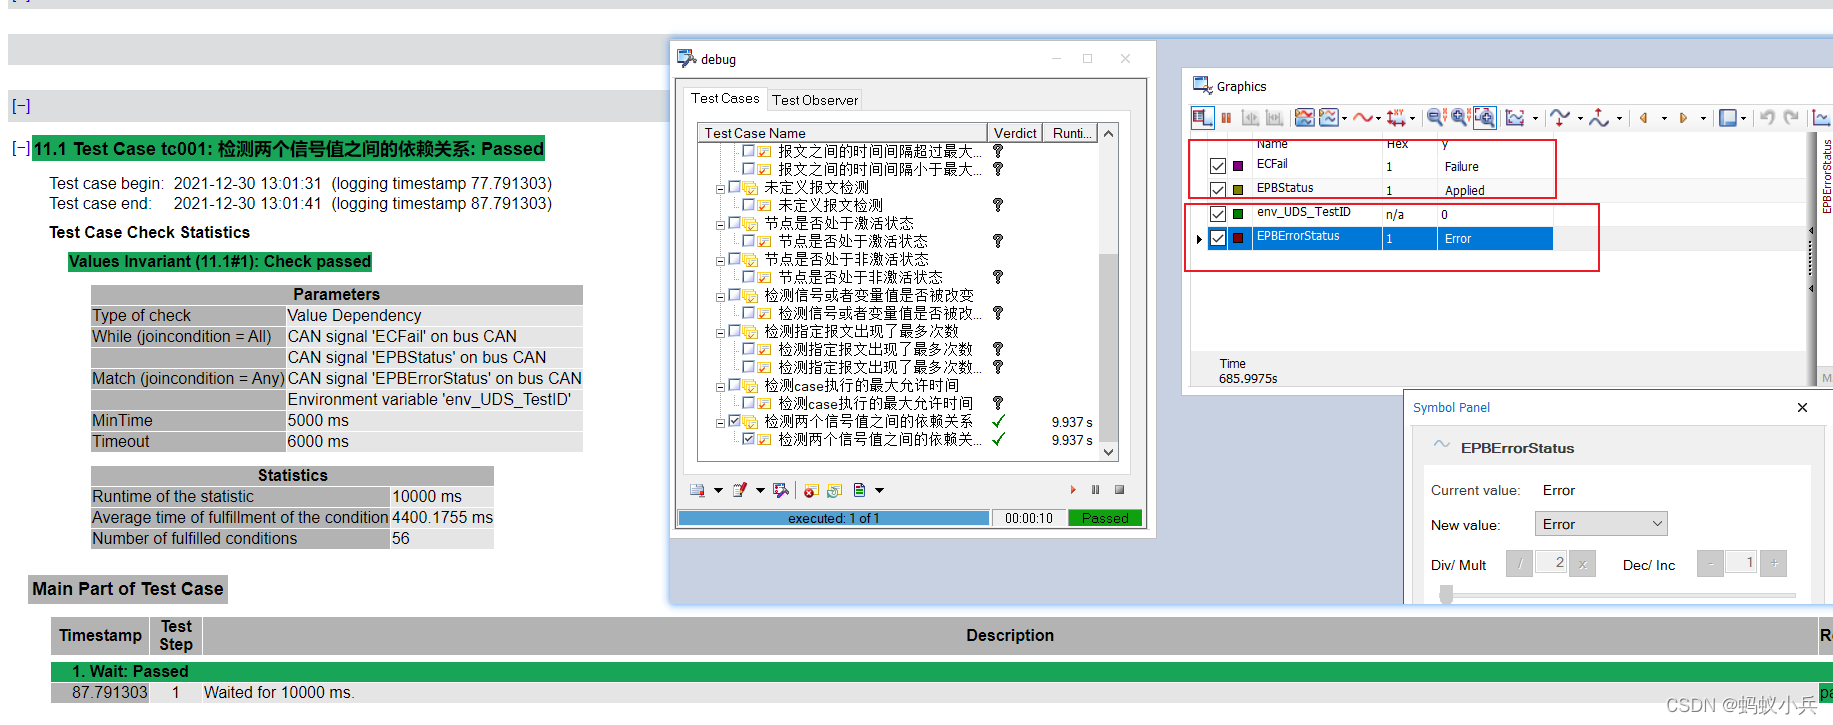Click the XY axis scaling icon
The width and height of the screenshot is (1833, 725).
pos(1396,118)
